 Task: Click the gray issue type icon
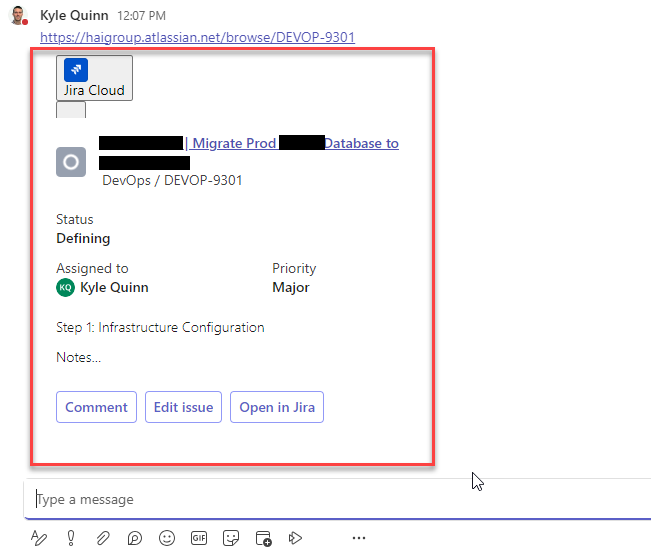point(71,162)
